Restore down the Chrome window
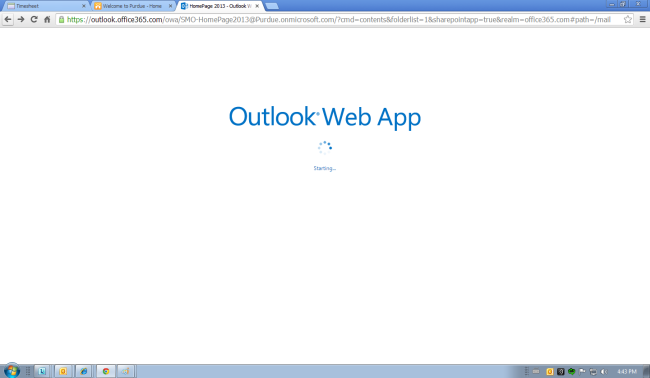This screenshot has width=650, height=378. 623,4
